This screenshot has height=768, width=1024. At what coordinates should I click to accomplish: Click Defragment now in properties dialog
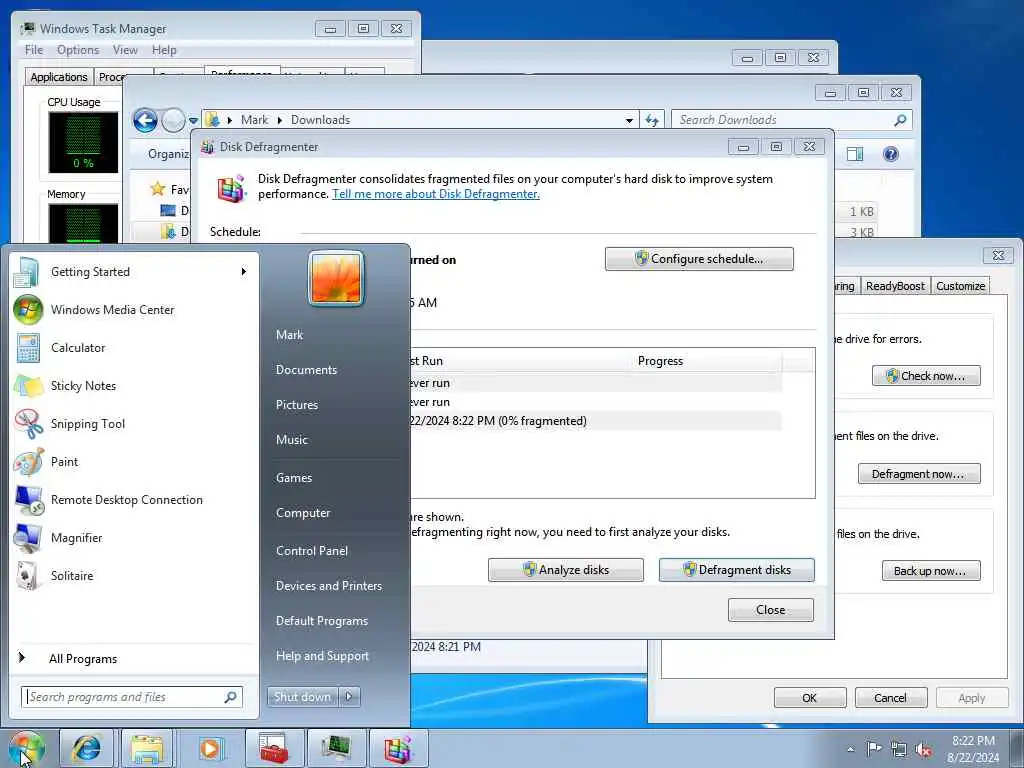pos(919,473)
